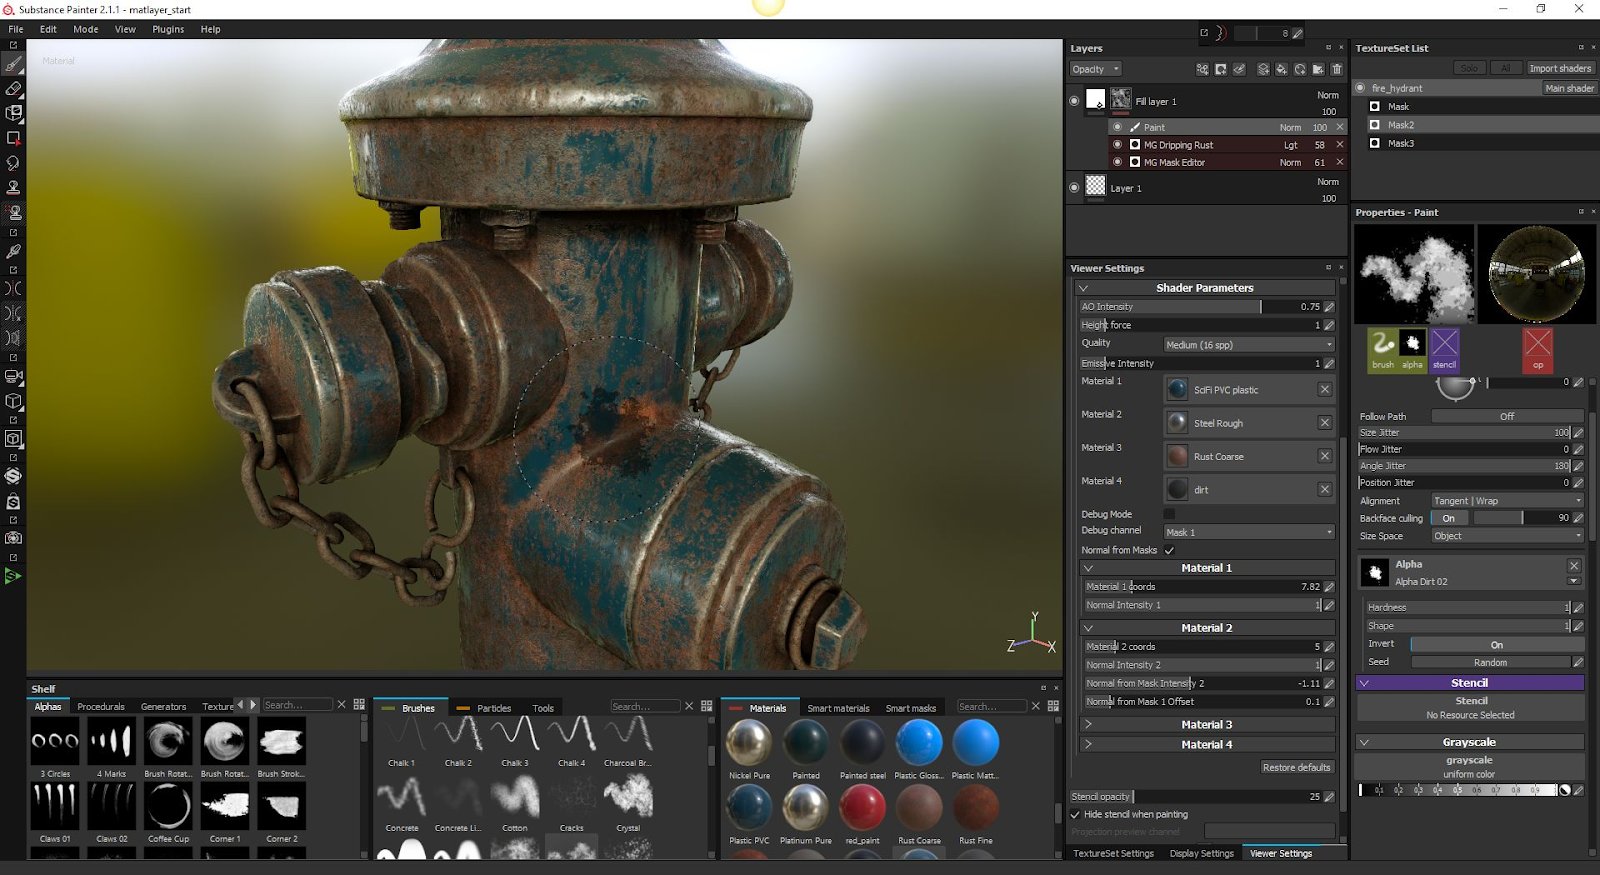Click the Restore defaults button
Screen dimensions: 1600x875
[x=1296, y=768]
